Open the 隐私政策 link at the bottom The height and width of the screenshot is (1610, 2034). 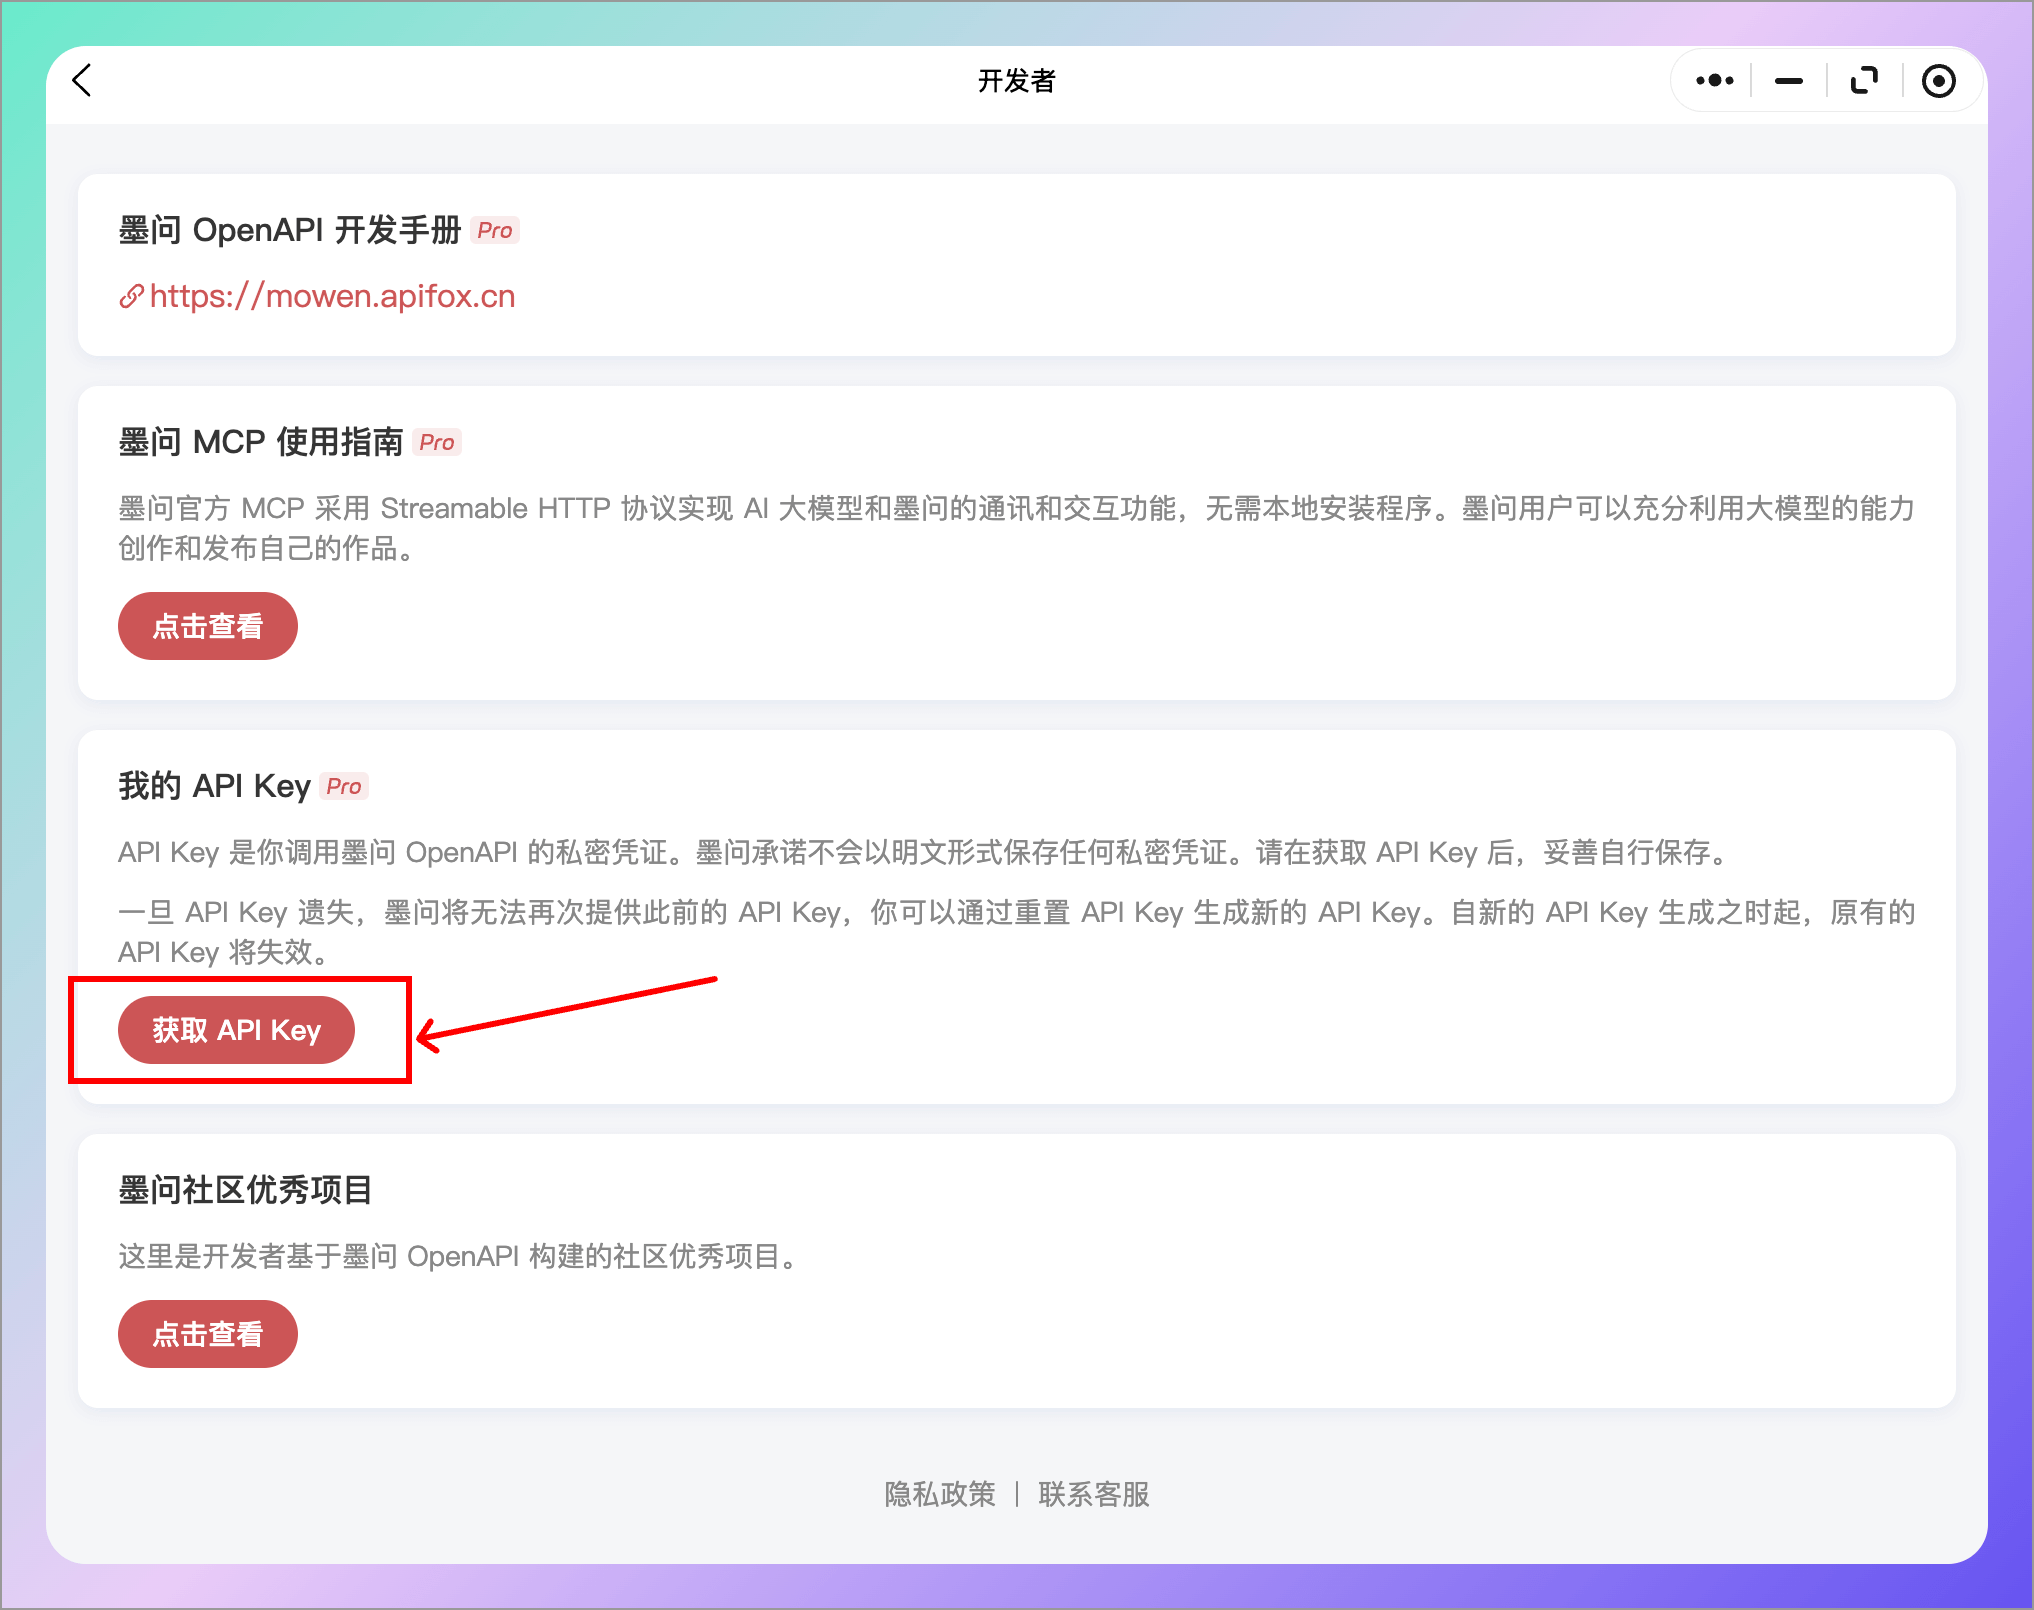[938, 1493]
